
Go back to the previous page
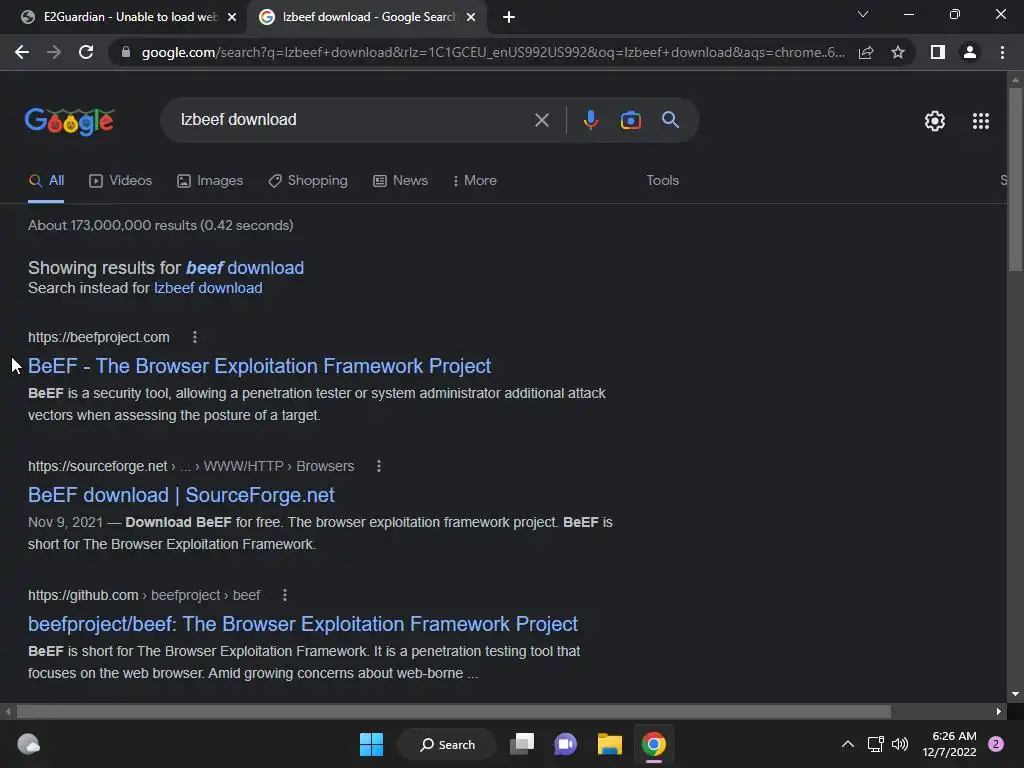[22, 52]
